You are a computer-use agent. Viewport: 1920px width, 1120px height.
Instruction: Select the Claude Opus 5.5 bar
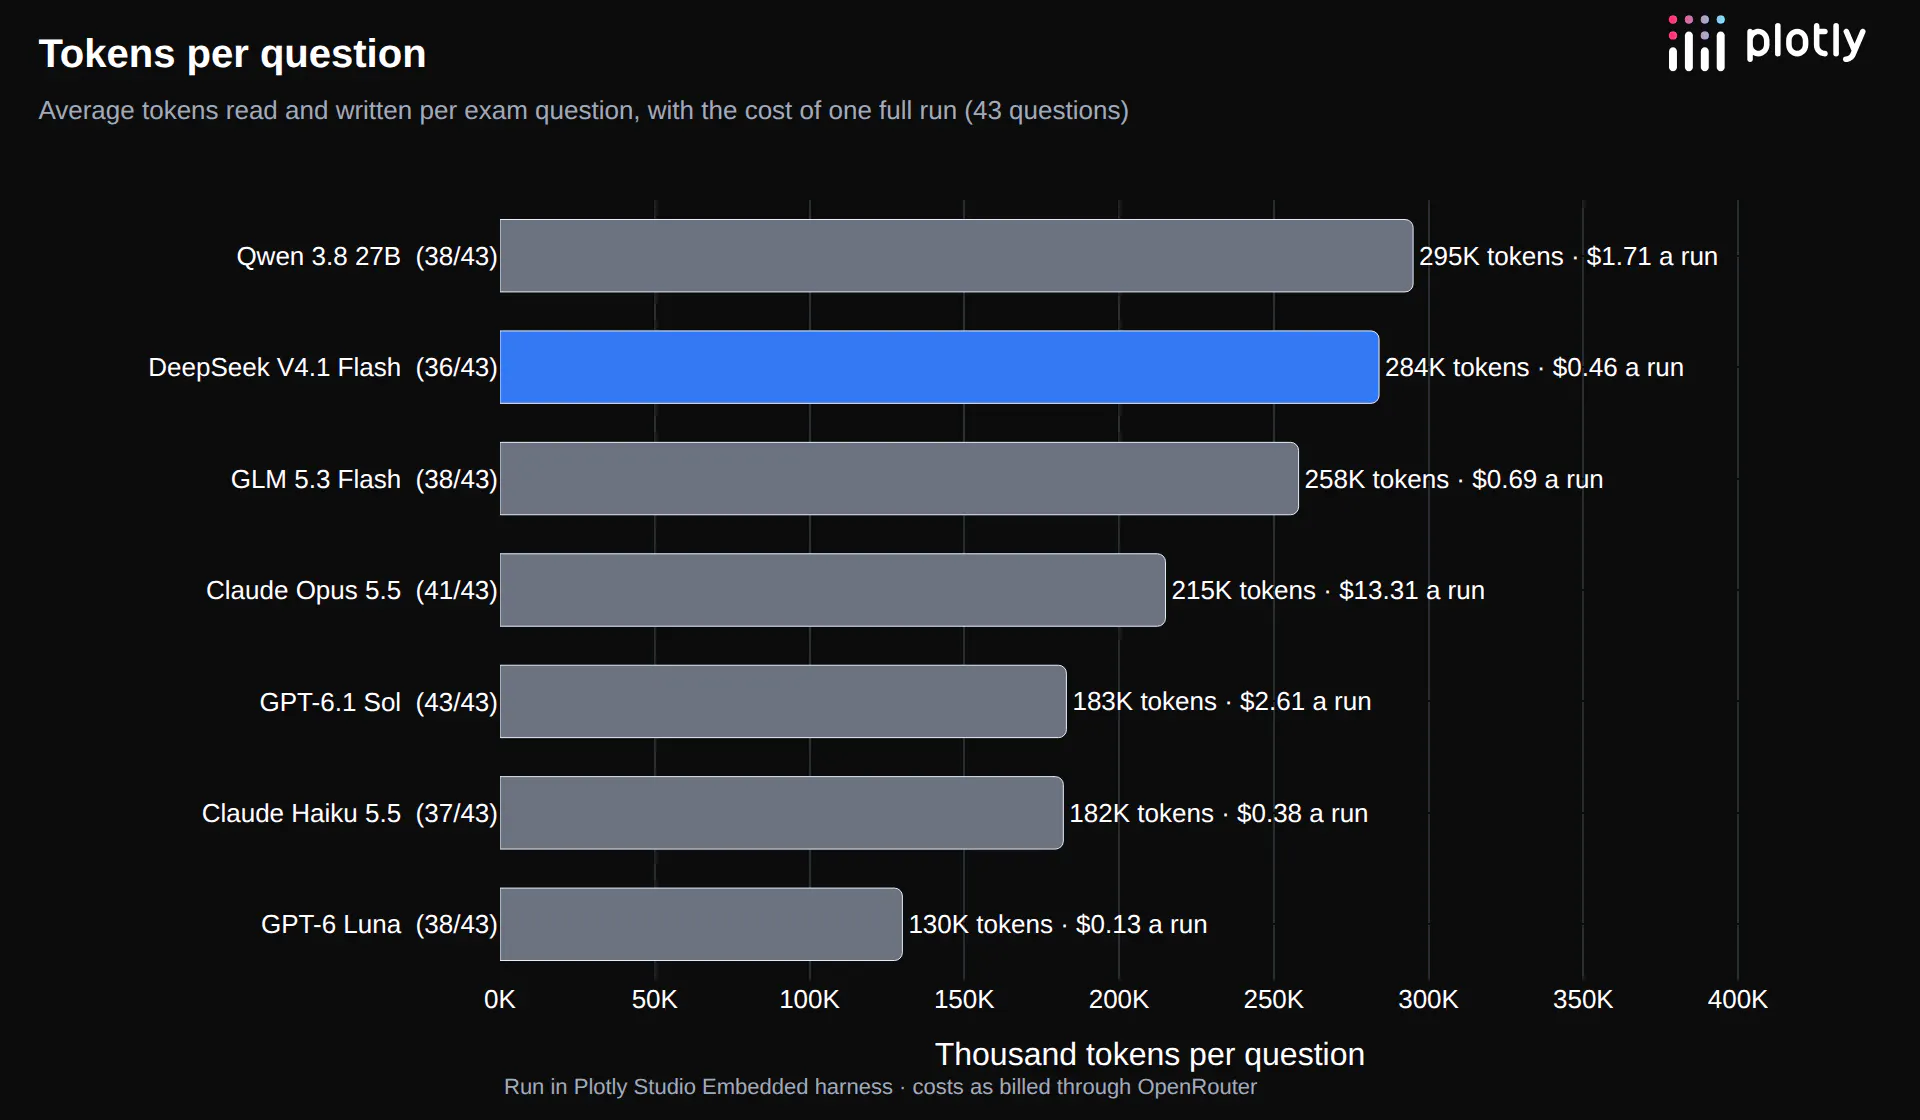click(x=833, y=590)
